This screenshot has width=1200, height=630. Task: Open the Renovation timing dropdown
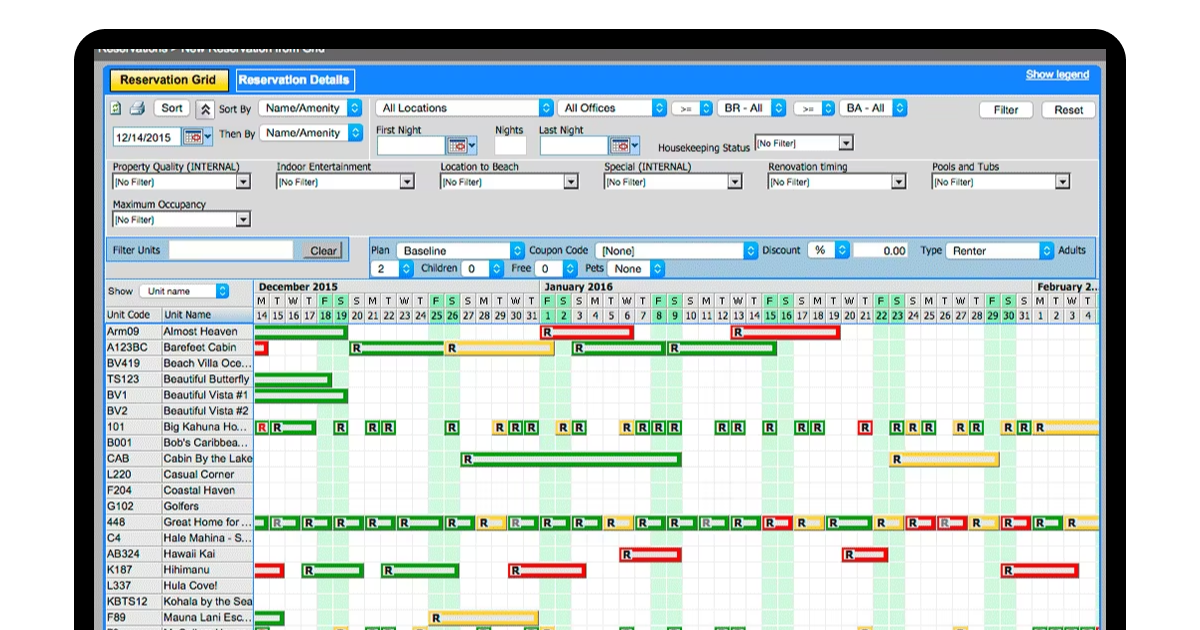pos(837,182)
